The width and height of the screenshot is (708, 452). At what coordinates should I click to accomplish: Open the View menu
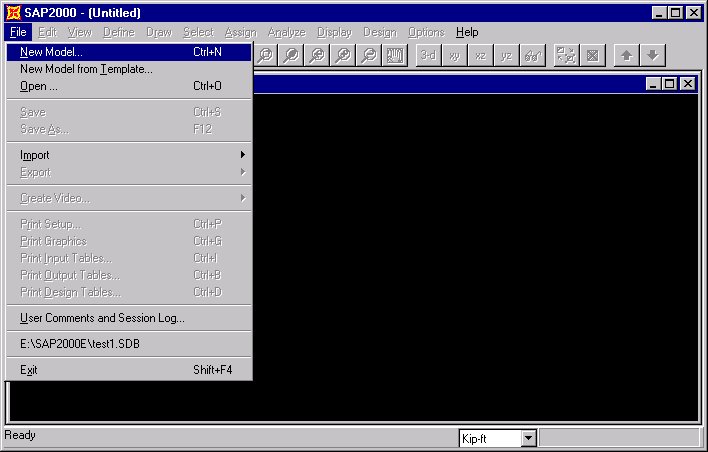click(80, 32)
